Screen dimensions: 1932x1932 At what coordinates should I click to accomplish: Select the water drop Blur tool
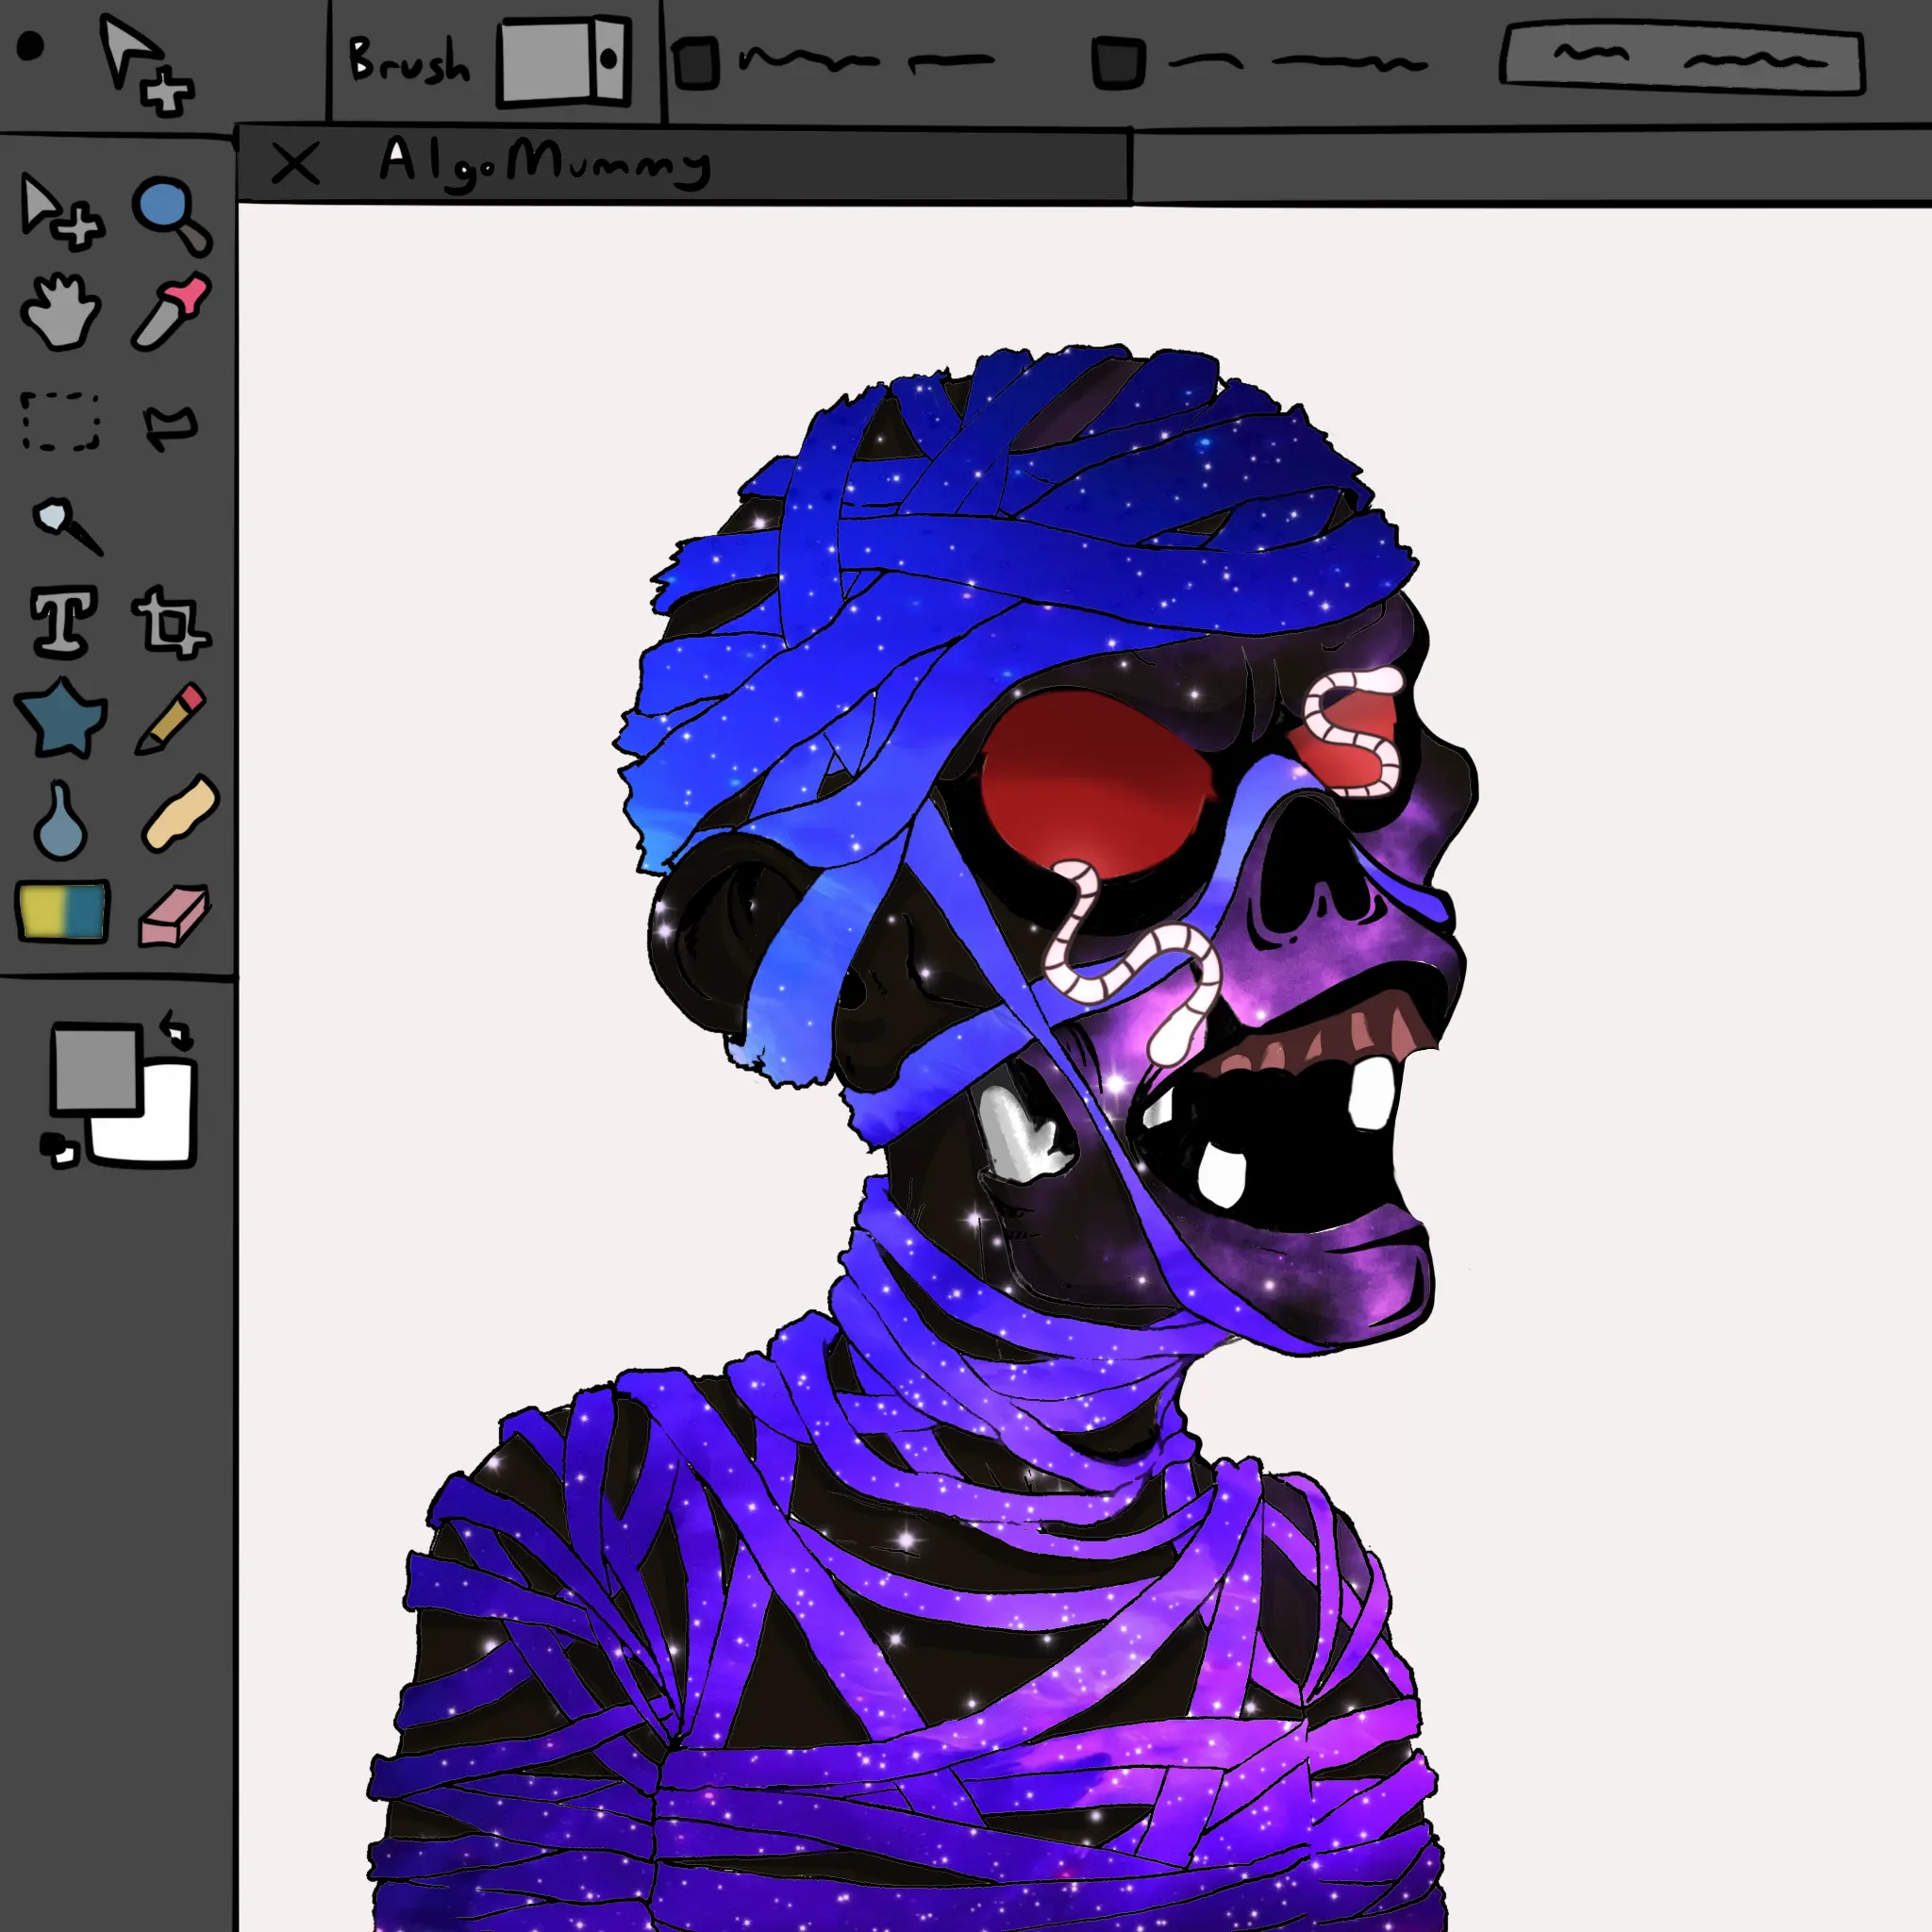pyautogui.click(x=60, y=818)
